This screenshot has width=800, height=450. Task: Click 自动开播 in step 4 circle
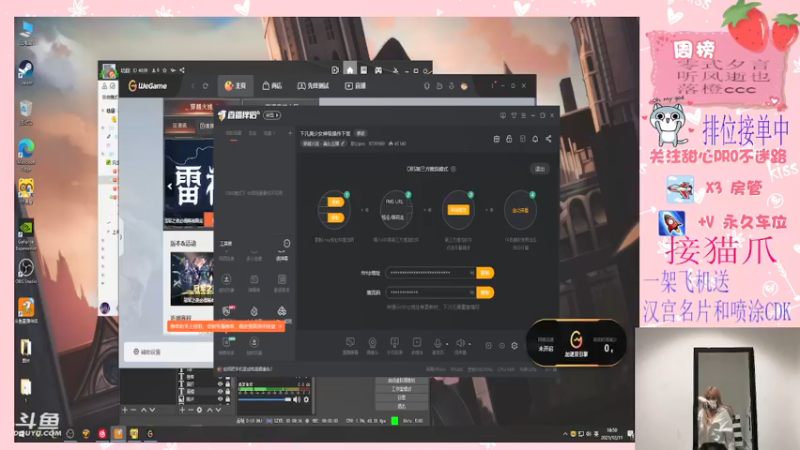pos(520,210)
